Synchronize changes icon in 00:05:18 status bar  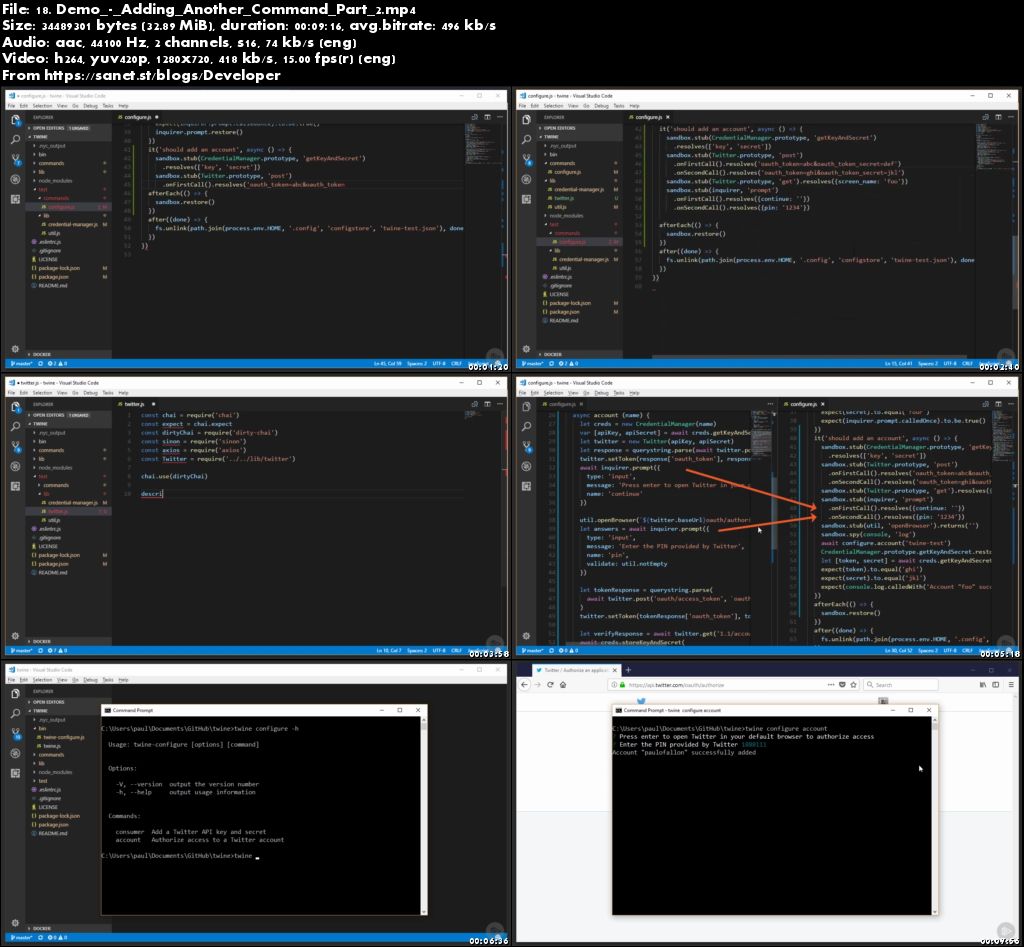552,650
